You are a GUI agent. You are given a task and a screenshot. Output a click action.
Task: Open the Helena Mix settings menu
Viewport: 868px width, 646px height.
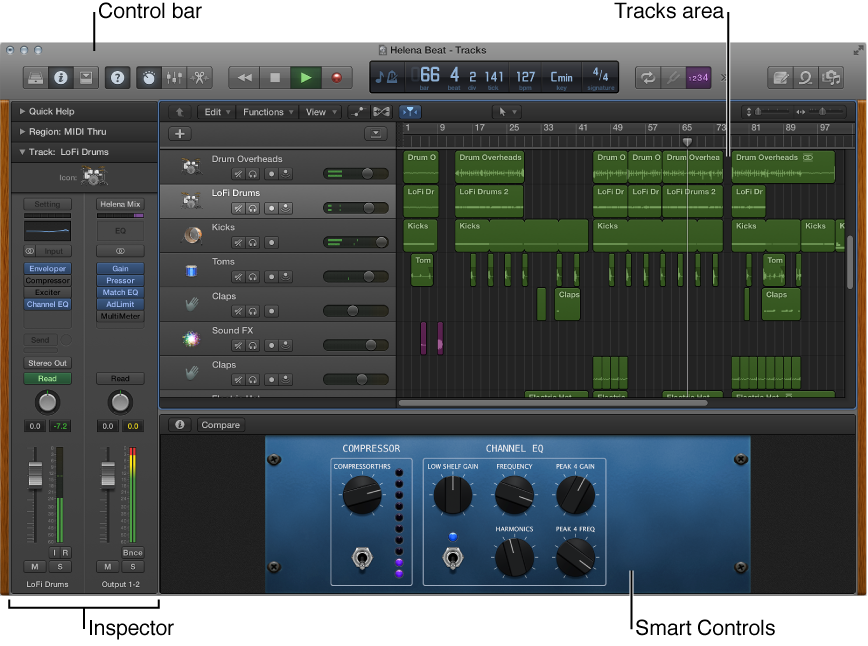pyautogui.click(x=120, y=203)
